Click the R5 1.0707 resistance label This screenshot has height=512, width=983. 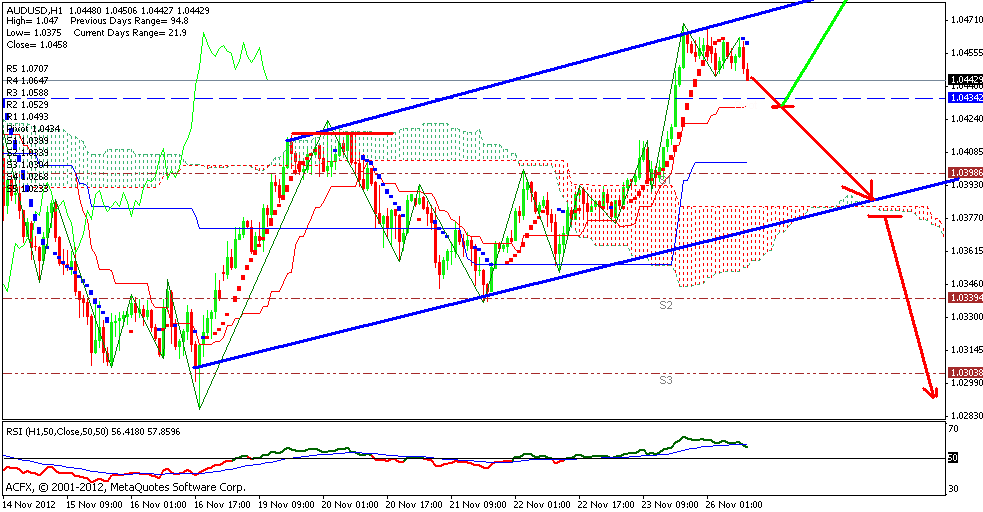(x=27, y=69)
